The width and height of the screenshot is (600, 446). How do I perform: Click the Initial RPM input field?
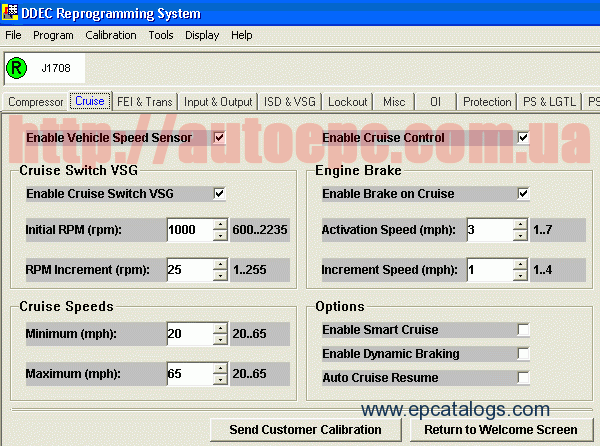pyautogui.click(x=190, y=230)
